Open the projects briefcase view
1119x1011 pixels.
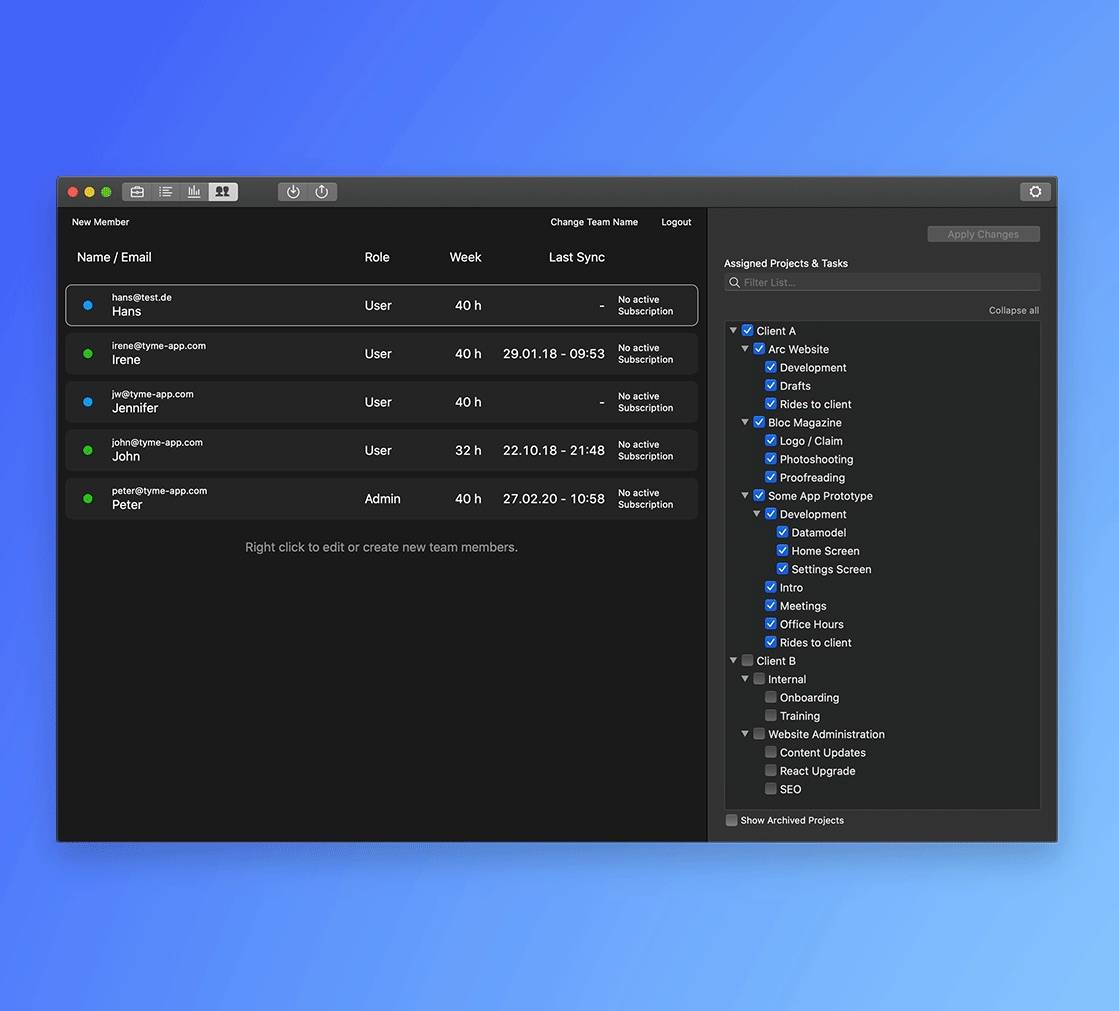tap(137, 192)
